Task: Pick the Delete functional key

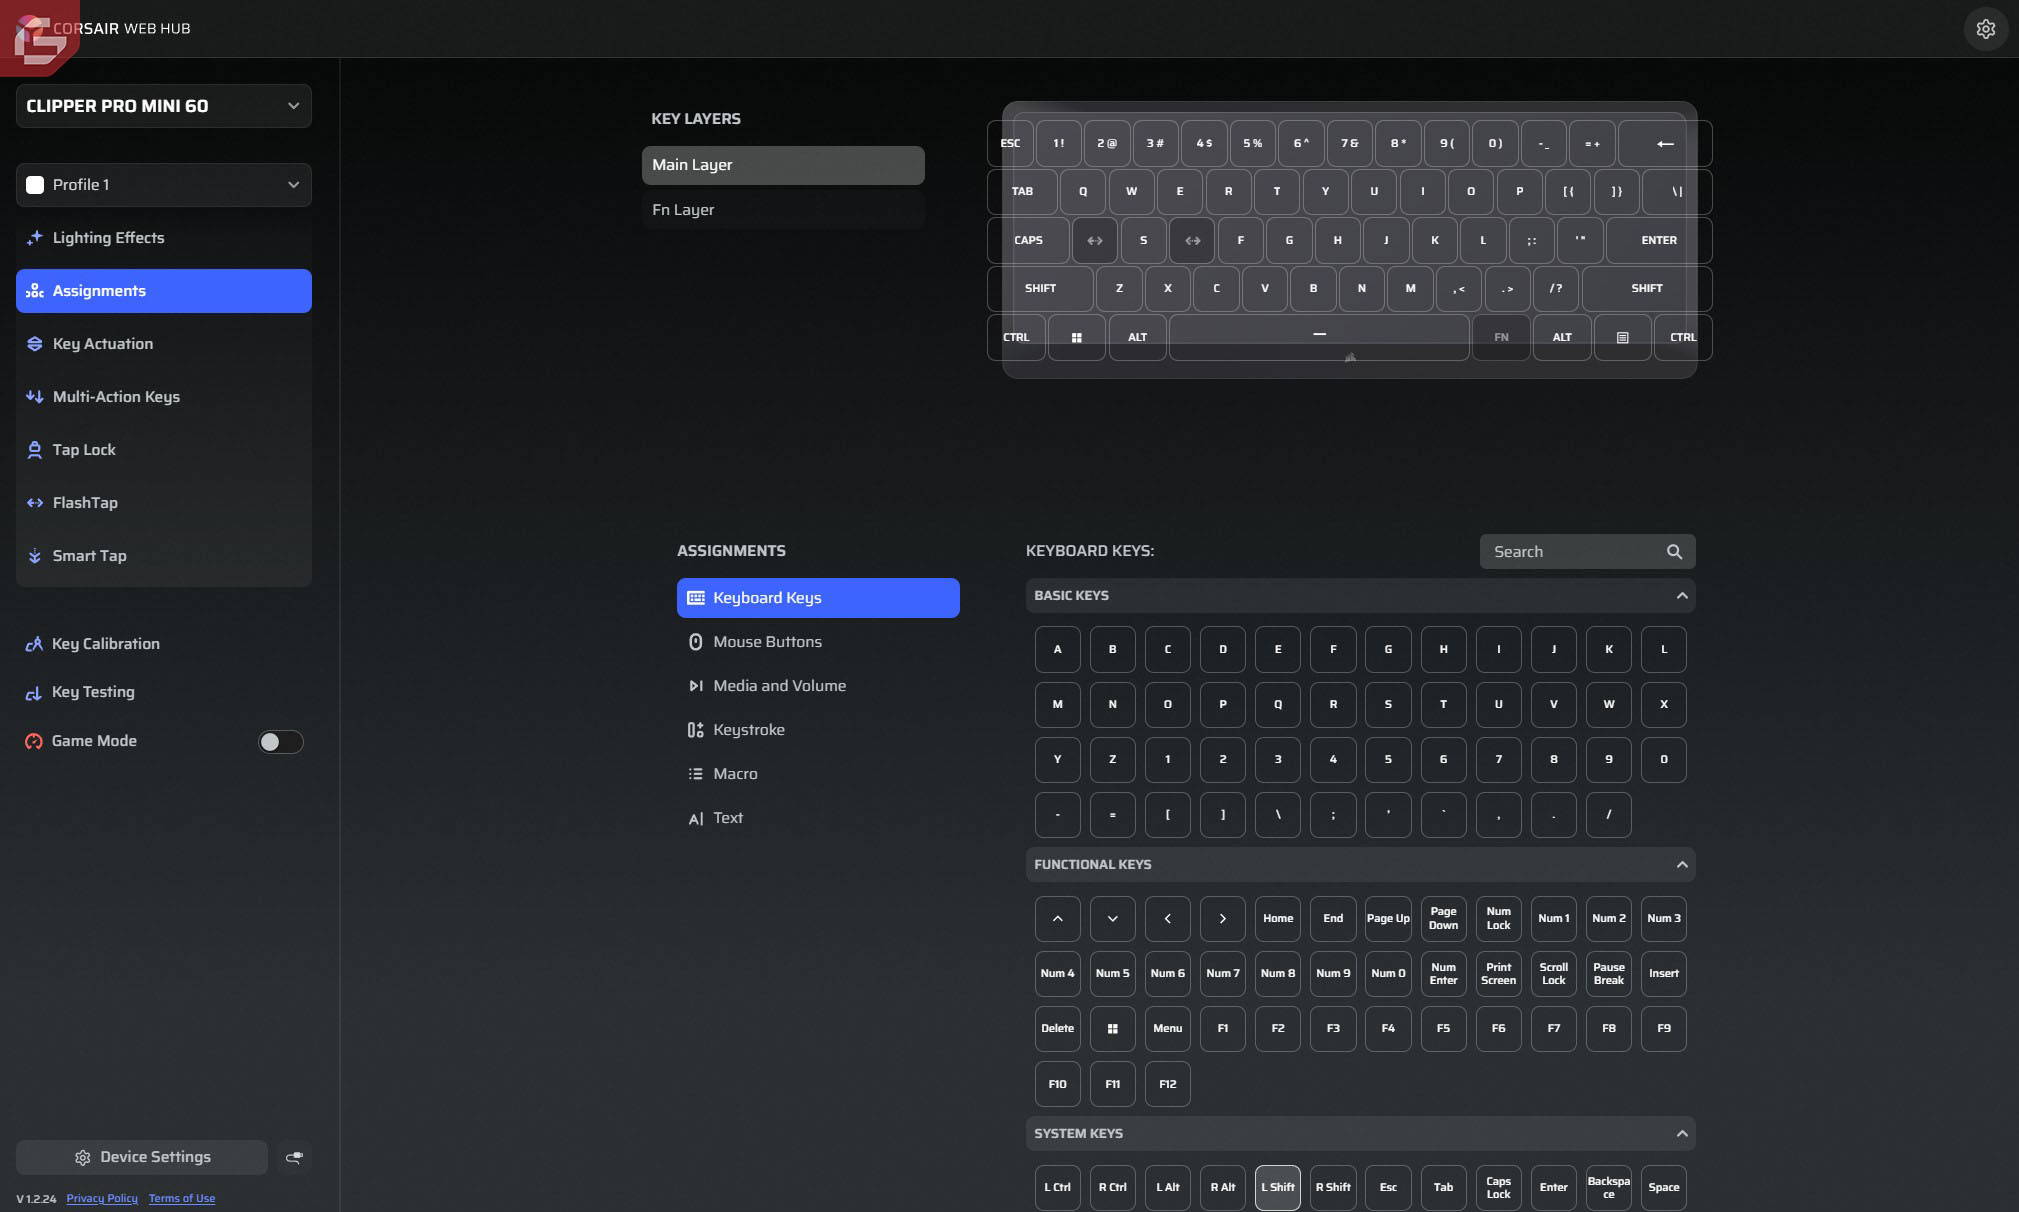Action: pyautogui.click(x=1058, y=1029)
